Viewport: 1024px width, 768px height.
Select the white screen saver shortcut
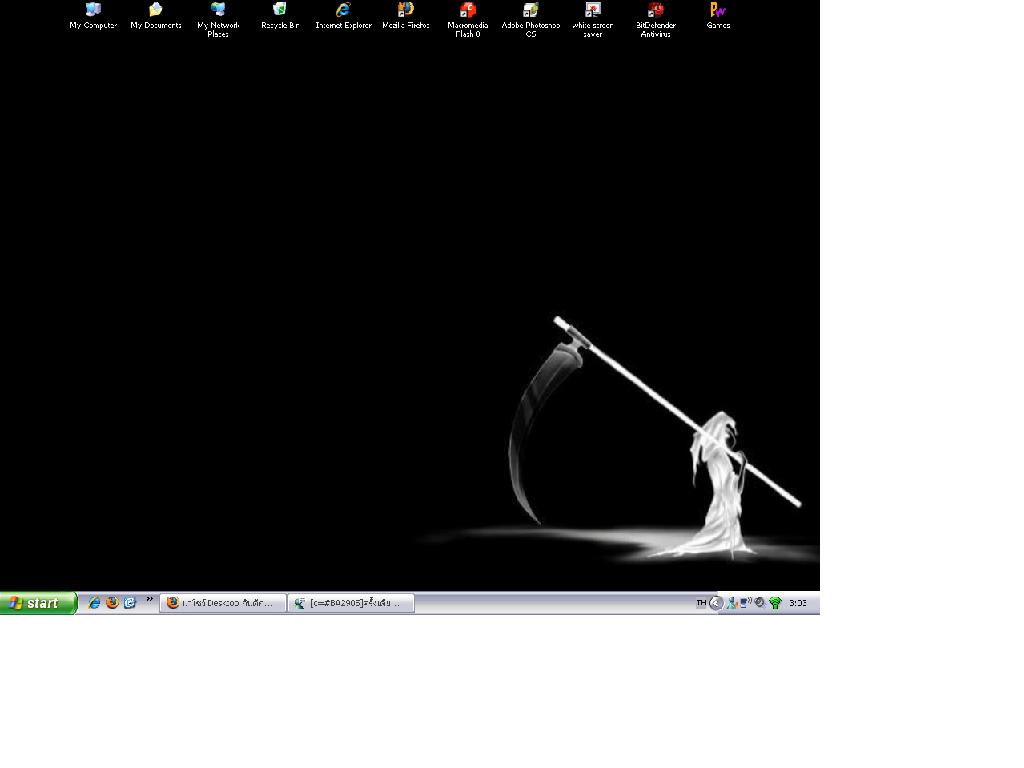592,20
